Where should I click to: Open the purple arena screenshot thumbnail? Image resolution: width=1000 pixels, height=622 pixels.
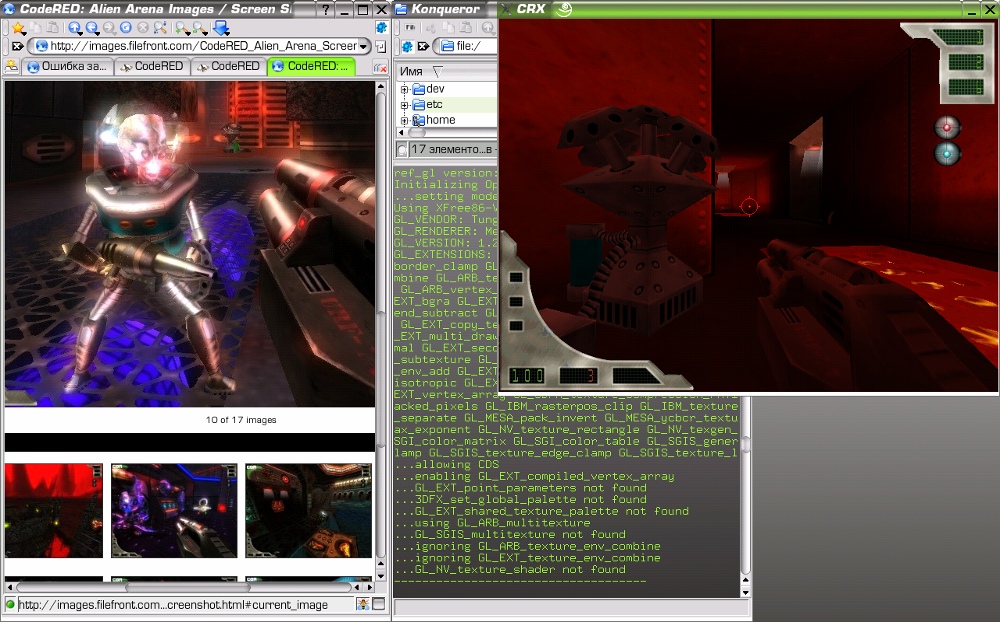point(174,510)
